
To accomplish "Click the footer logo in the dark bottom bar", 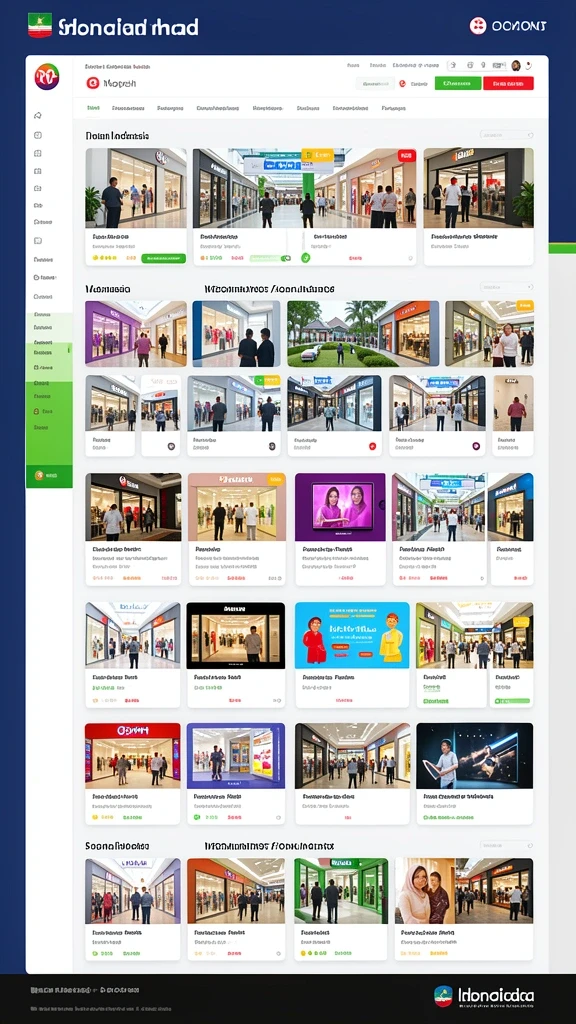I will 484,997.
